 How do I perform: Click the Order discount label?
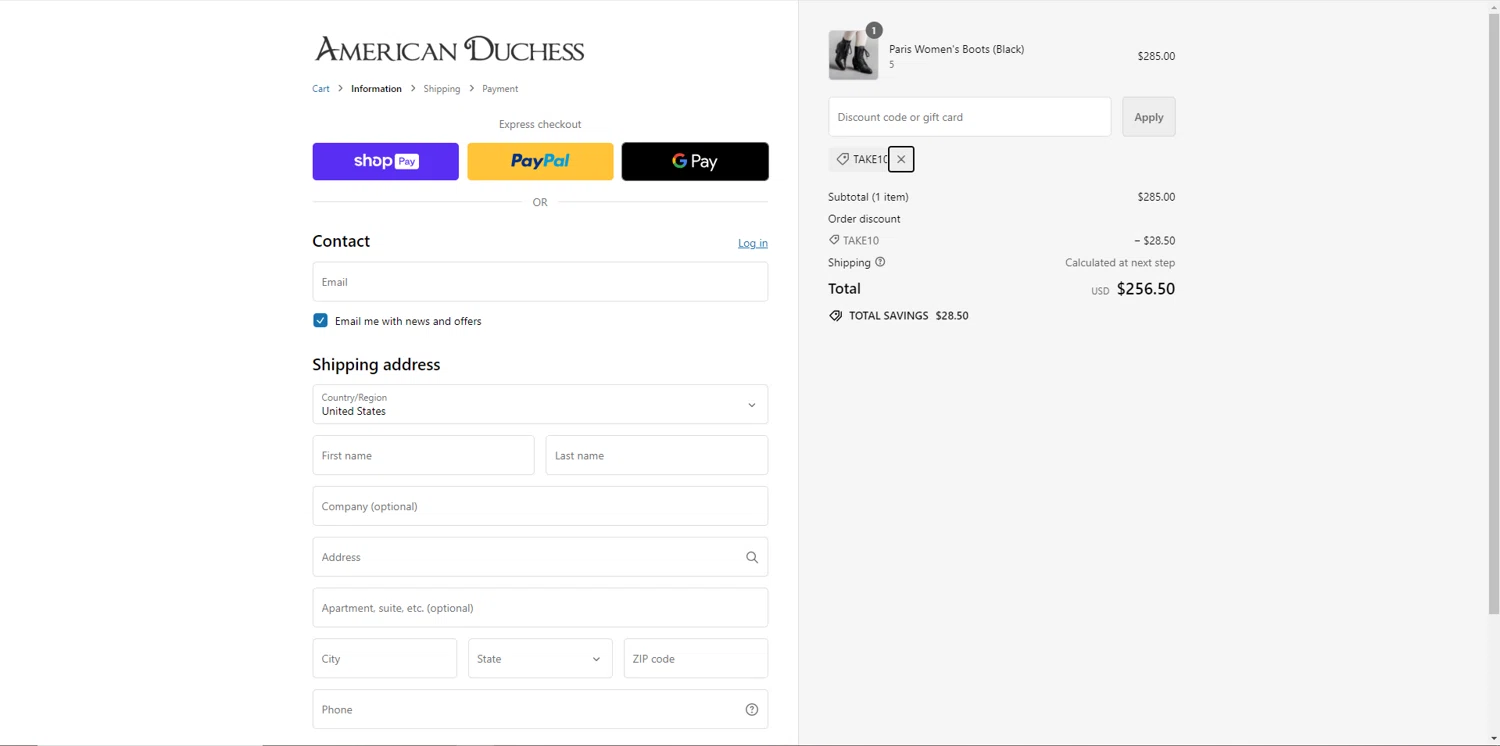864,219
